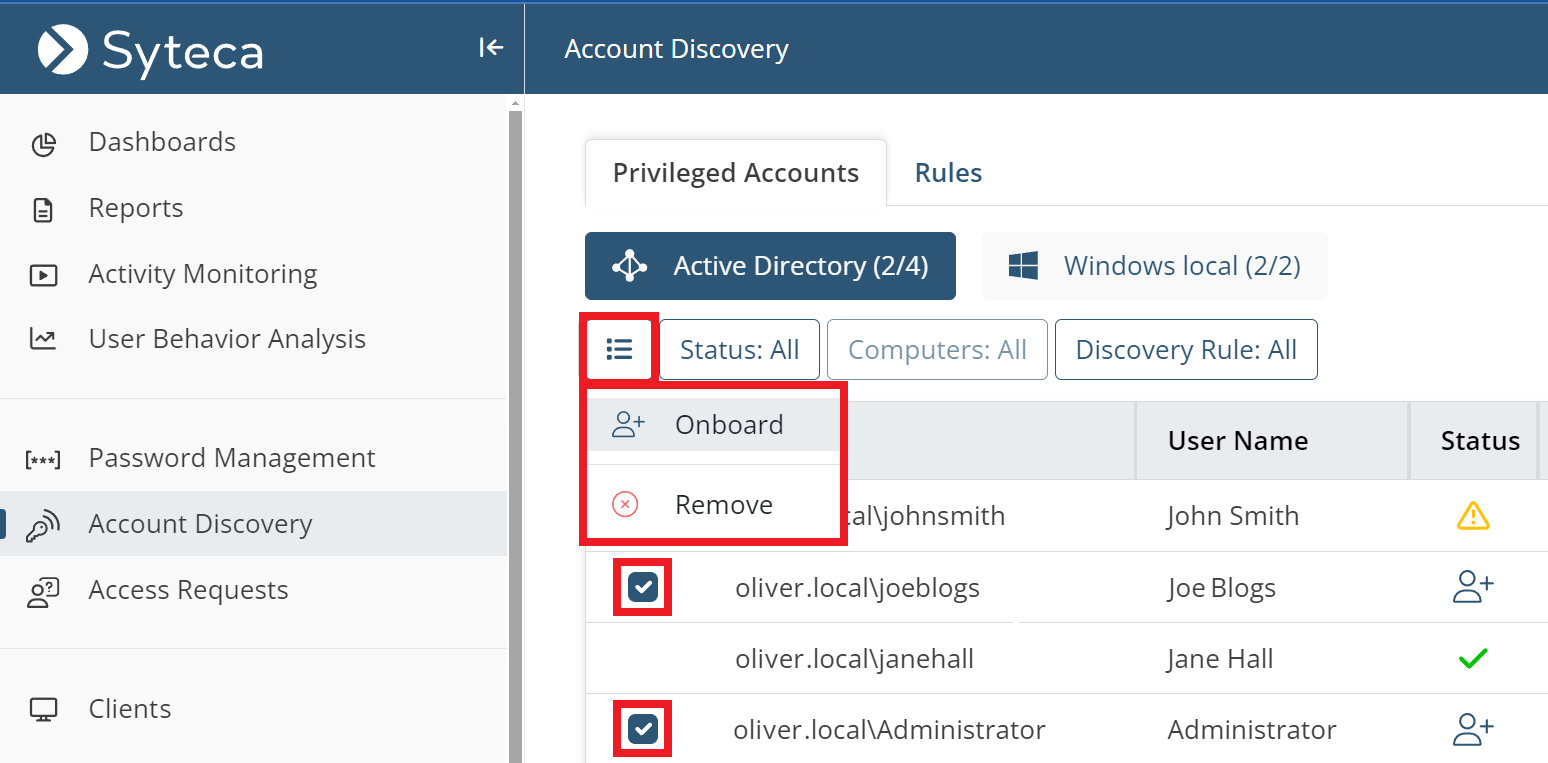Click the onboard icon in Joe Blogs row
The height and width of the screenshot is (763, 1548).
[1472, 587]
